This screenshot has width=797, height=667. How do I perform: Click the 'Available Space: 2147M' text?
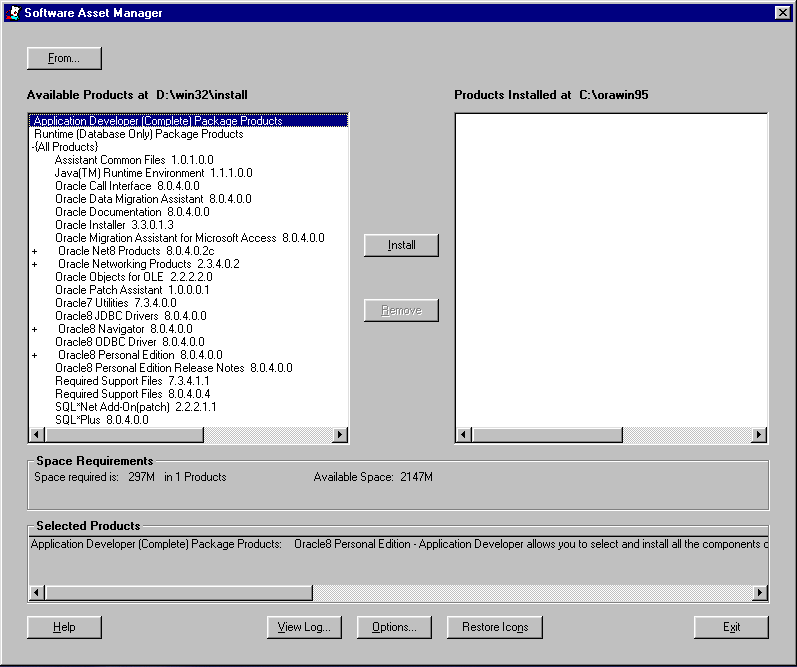click(x=373, y=477)
